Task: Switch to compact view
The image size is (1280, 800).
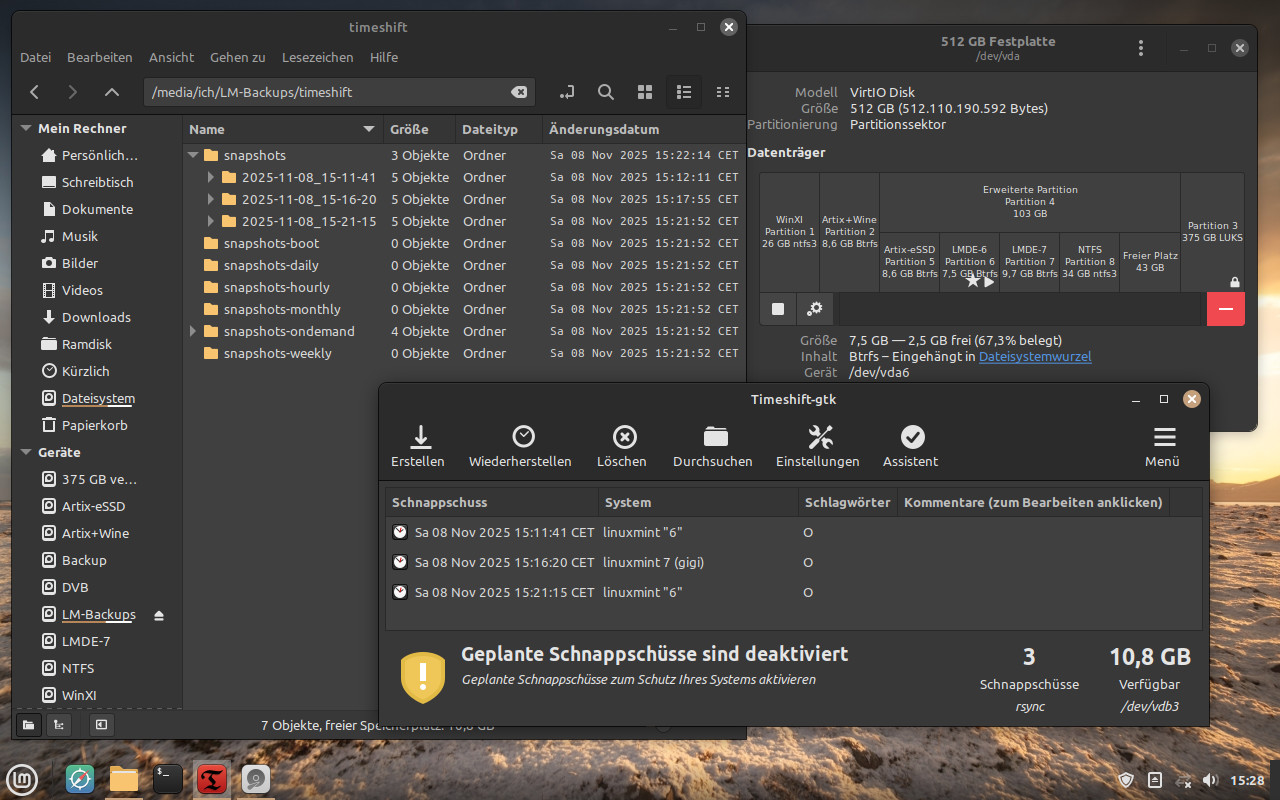Action: [x=723, y=92]
